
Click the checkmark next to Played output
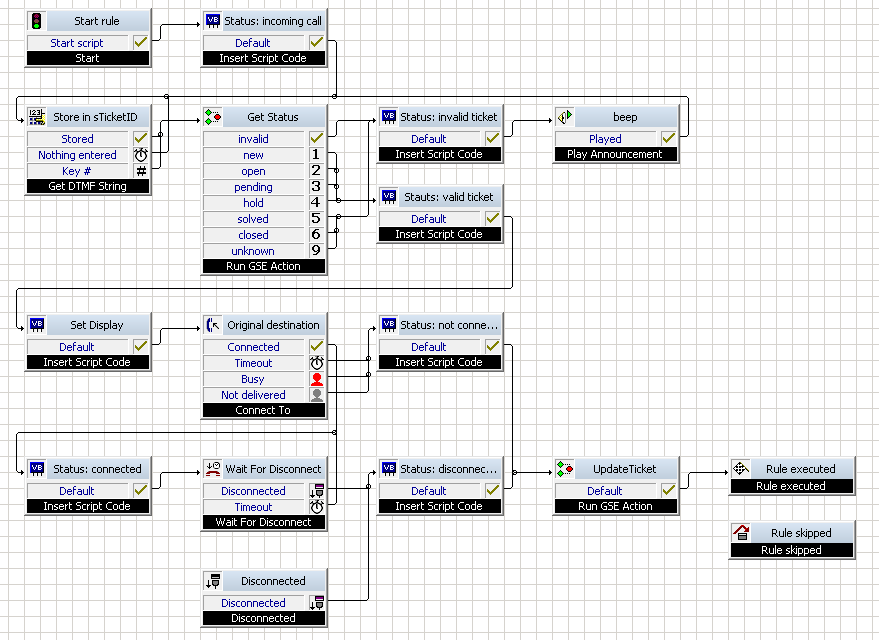click(x=668, y=138)
